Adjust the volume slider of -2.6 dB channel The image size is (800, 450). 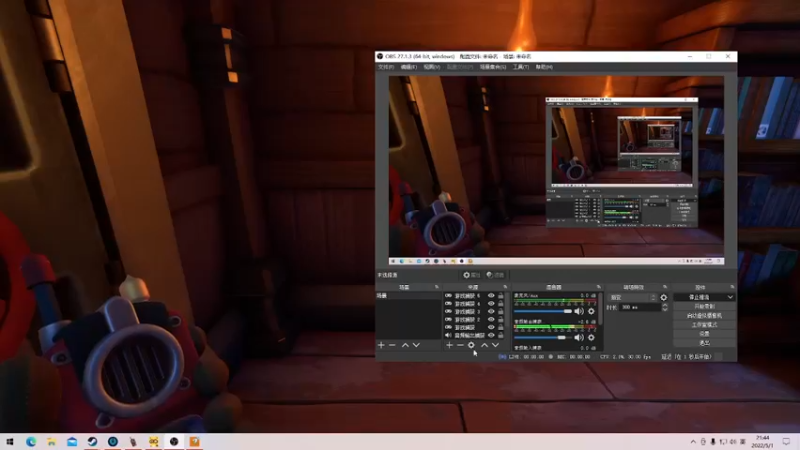pyautogui.click(x=543, y=337)
